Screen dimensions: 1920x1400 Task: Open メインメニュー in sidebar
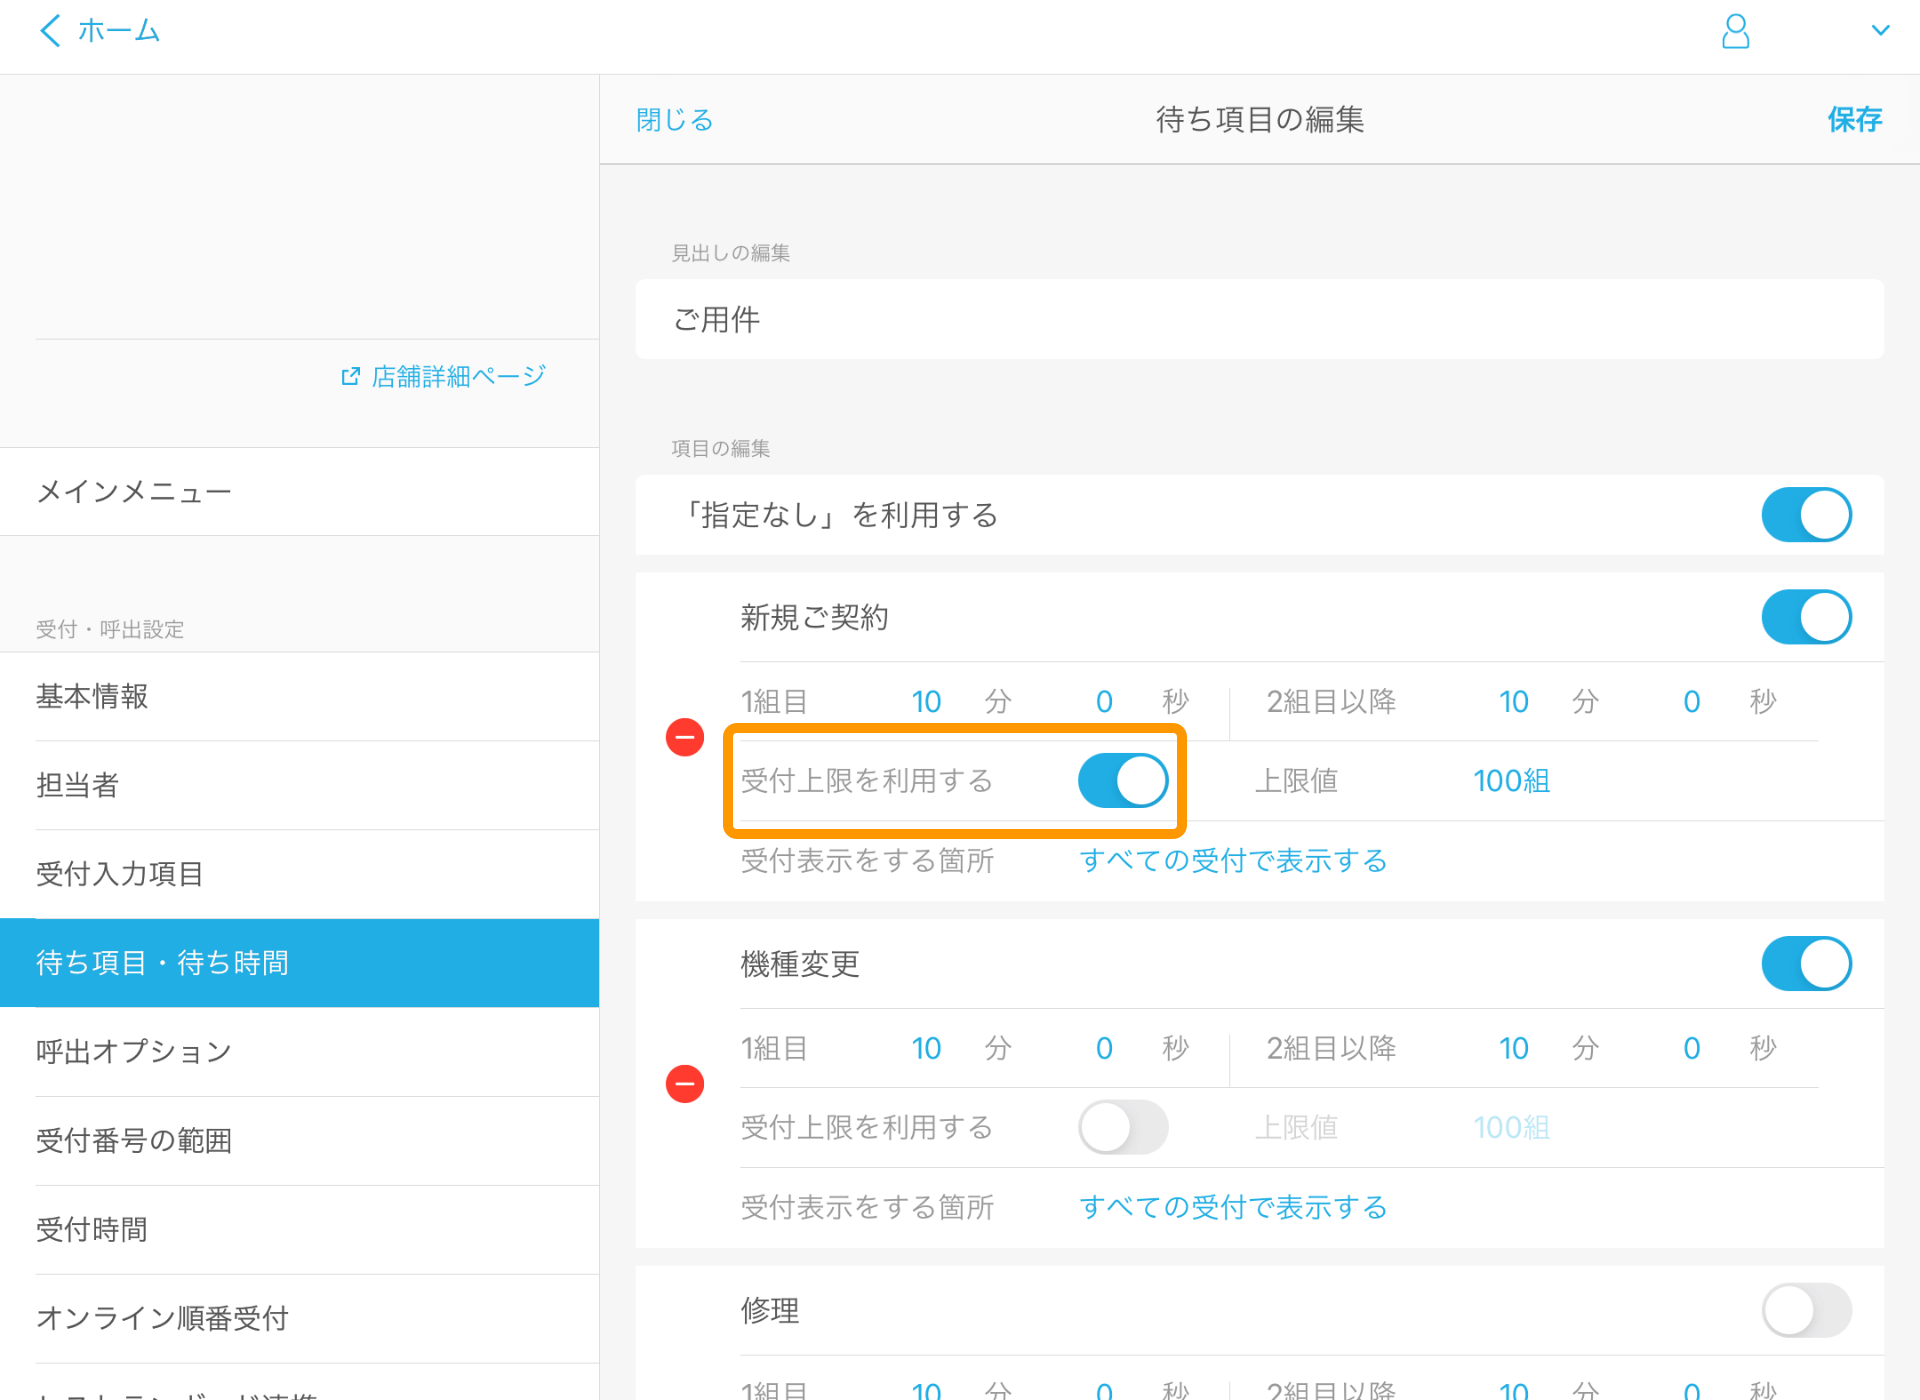click(x=300, y=492)
